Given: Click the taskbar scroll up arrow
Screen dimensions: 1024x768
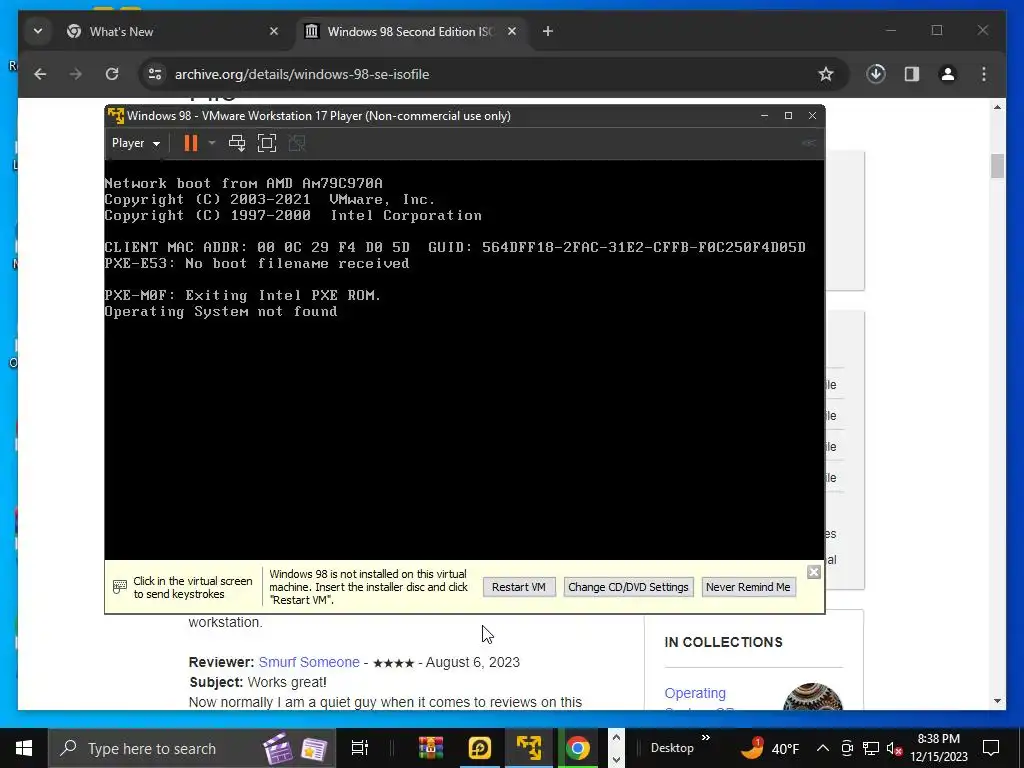Looking at the screenshot, I should [x=615, y=738].
